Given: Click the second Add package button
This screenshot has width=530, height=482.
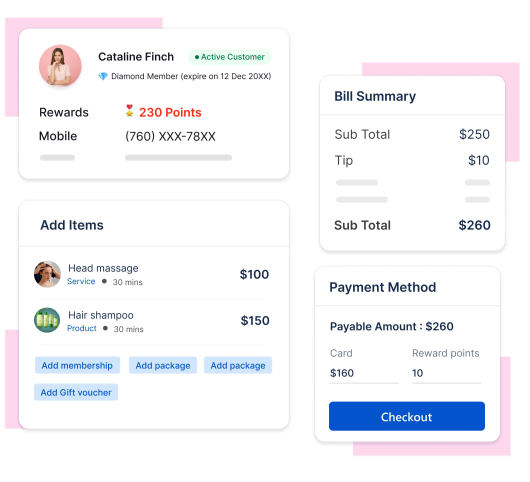Looking at the screenshot, I should [x=238, y=365].
